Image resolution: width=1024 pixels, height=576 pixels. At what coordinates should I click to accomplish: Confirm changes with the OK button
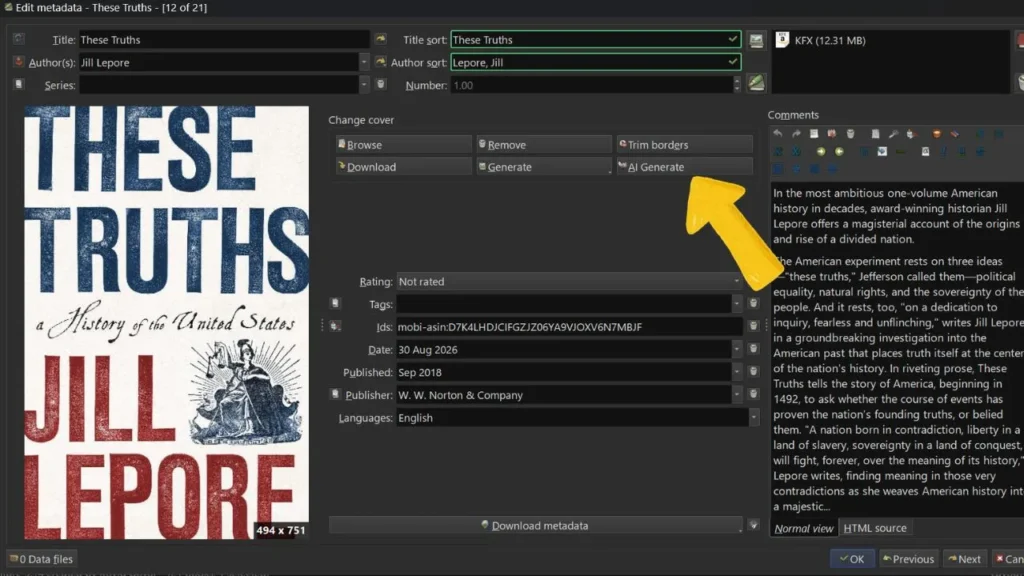pos(852,558)
